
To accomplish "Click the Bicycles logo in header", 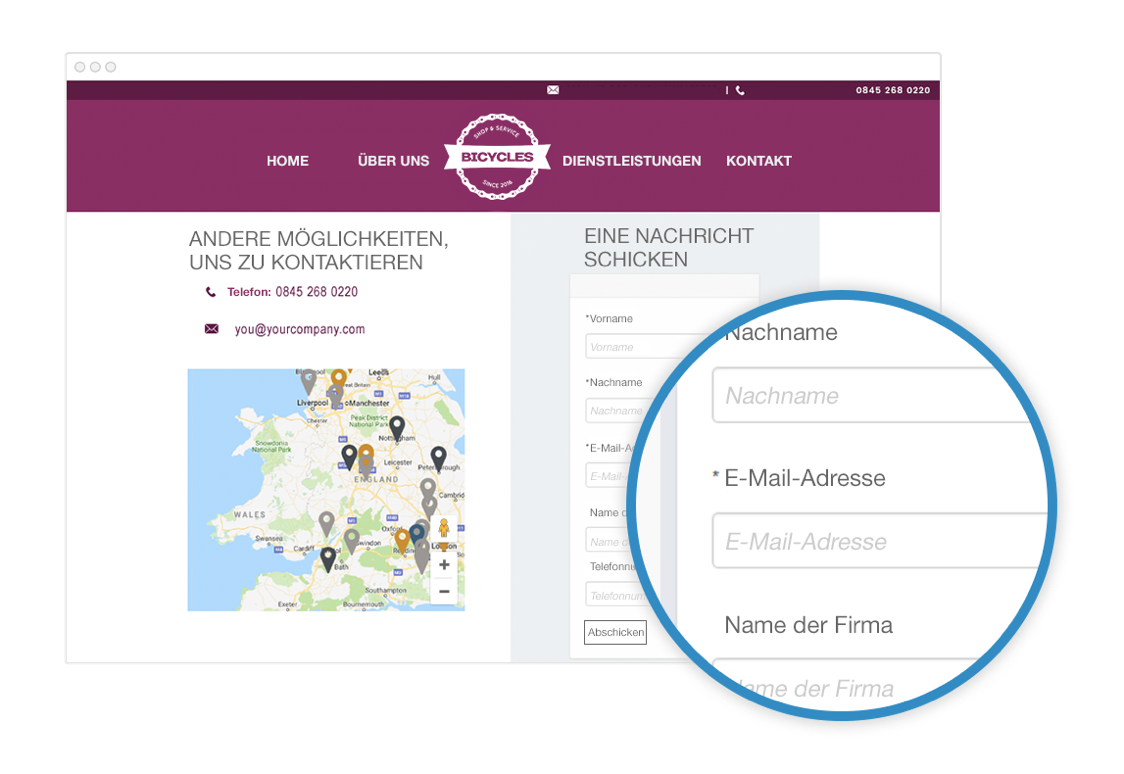I will pos(497,156).
